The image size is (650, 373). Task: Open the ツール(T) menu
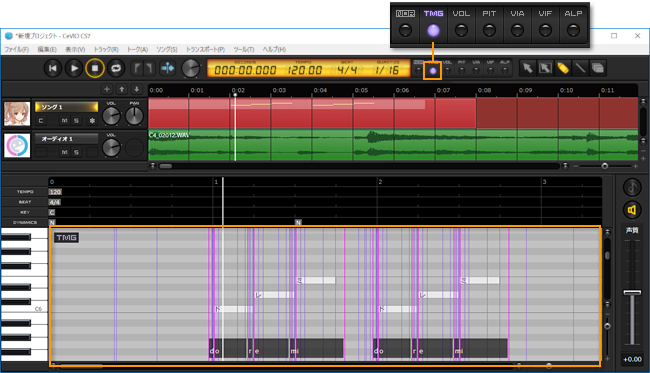point(244,49)
